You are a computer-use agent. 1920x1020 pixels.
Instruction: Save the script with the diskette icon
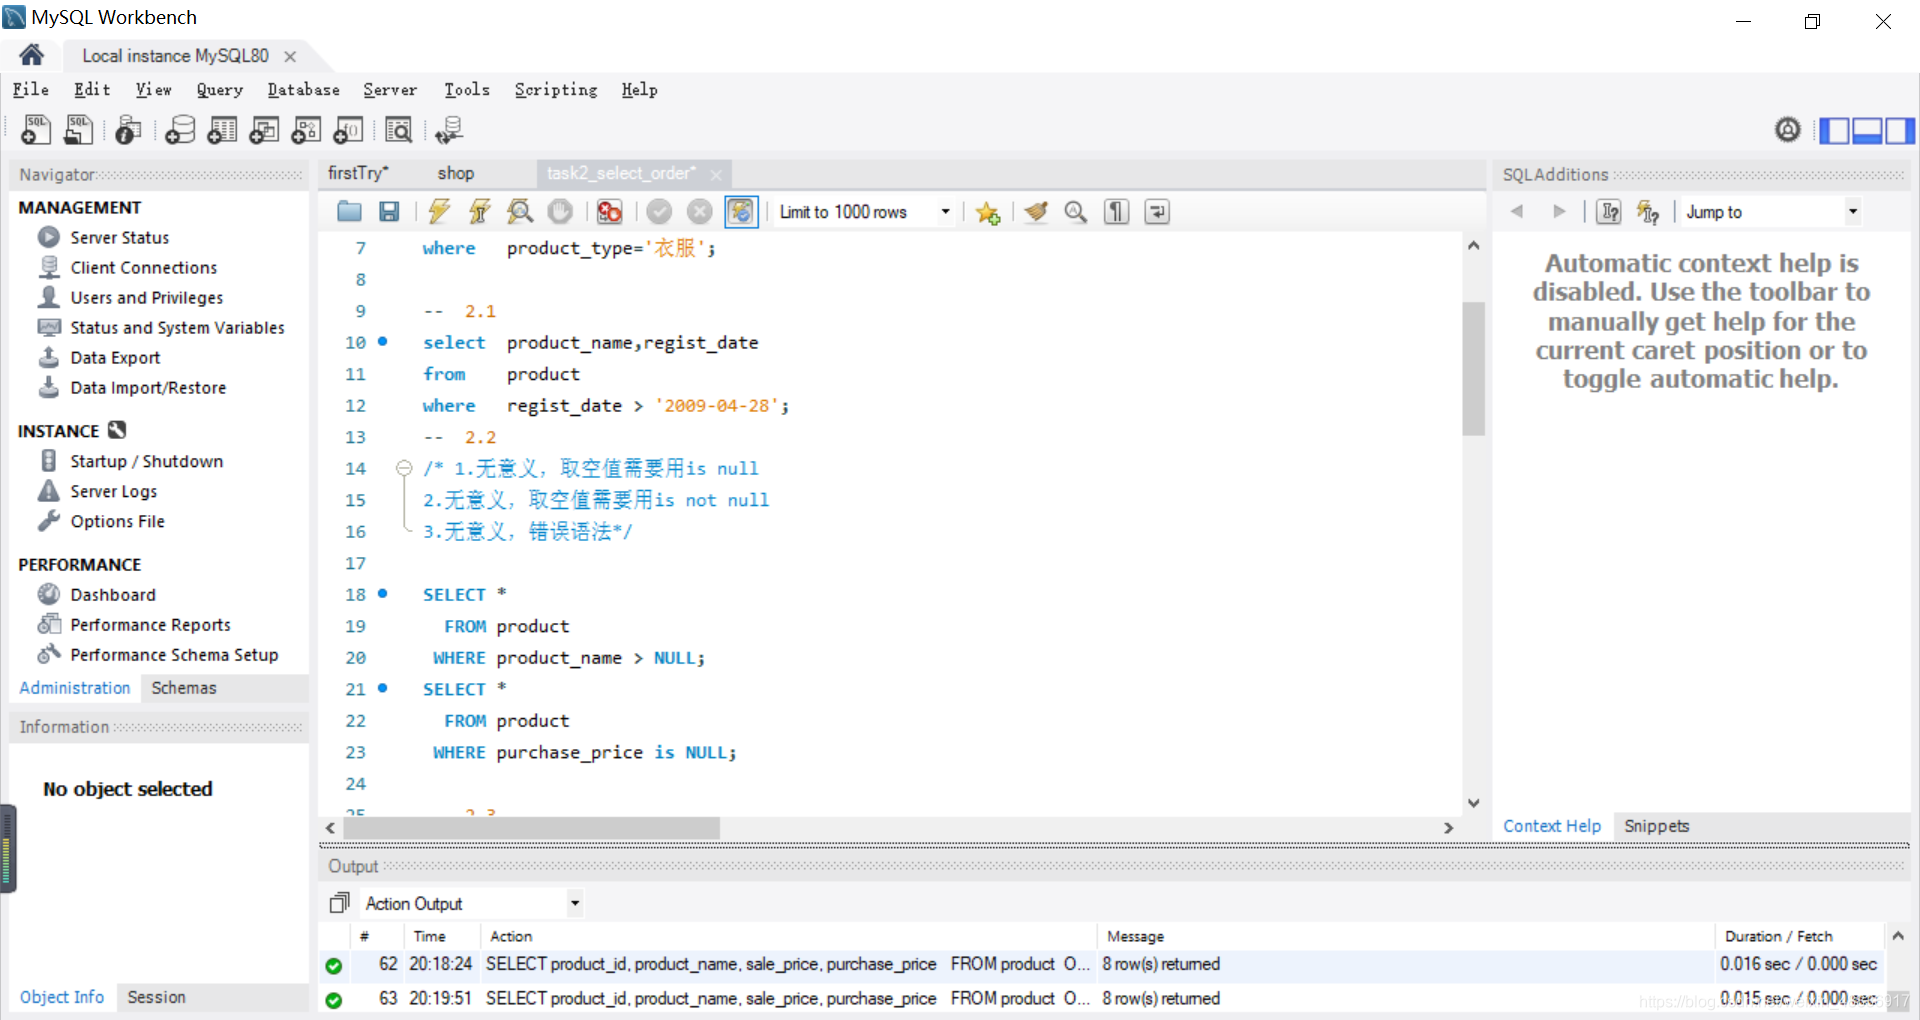tap(389, 211)
